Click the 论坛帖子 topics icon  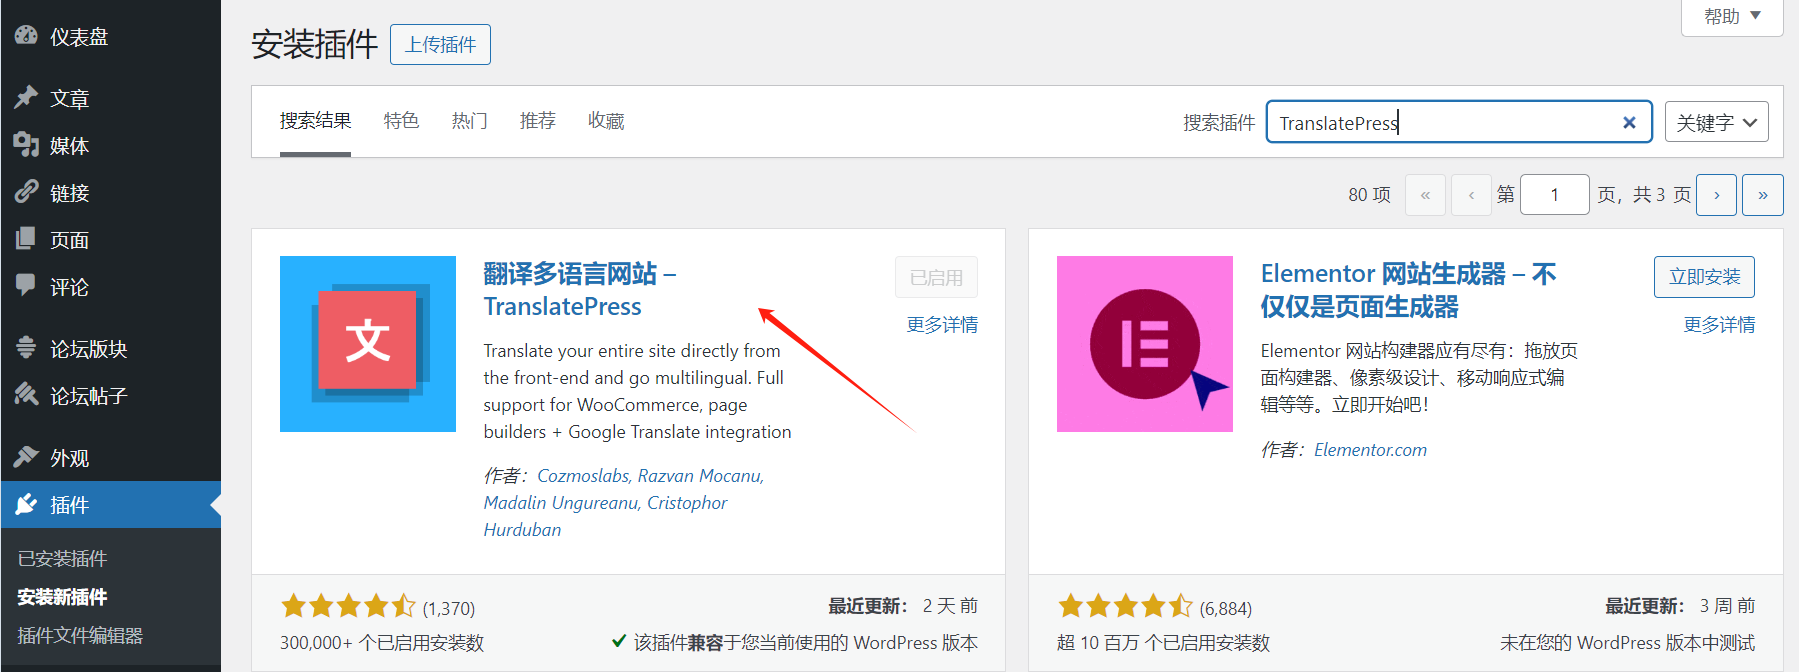click(x=26, y=394)
